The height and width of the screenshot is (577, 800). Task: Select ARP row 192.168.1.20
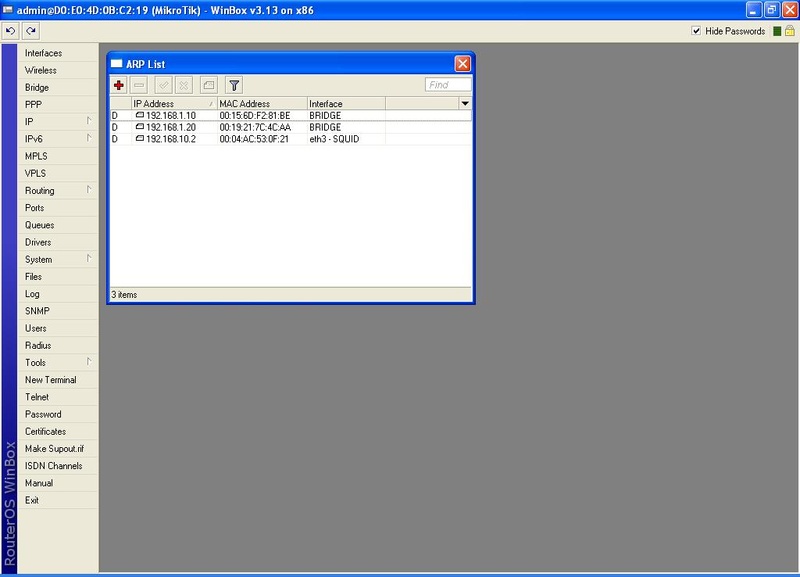click(x=291, y=128)
